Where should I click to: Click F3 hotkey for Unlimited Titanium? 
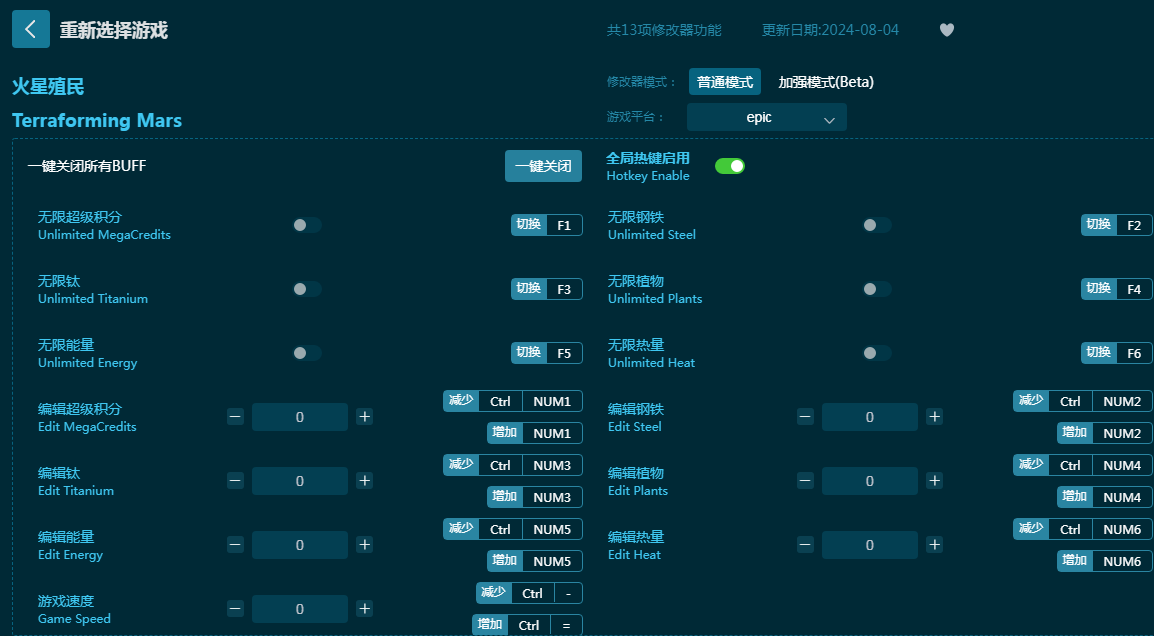click(x=547, y=289)
